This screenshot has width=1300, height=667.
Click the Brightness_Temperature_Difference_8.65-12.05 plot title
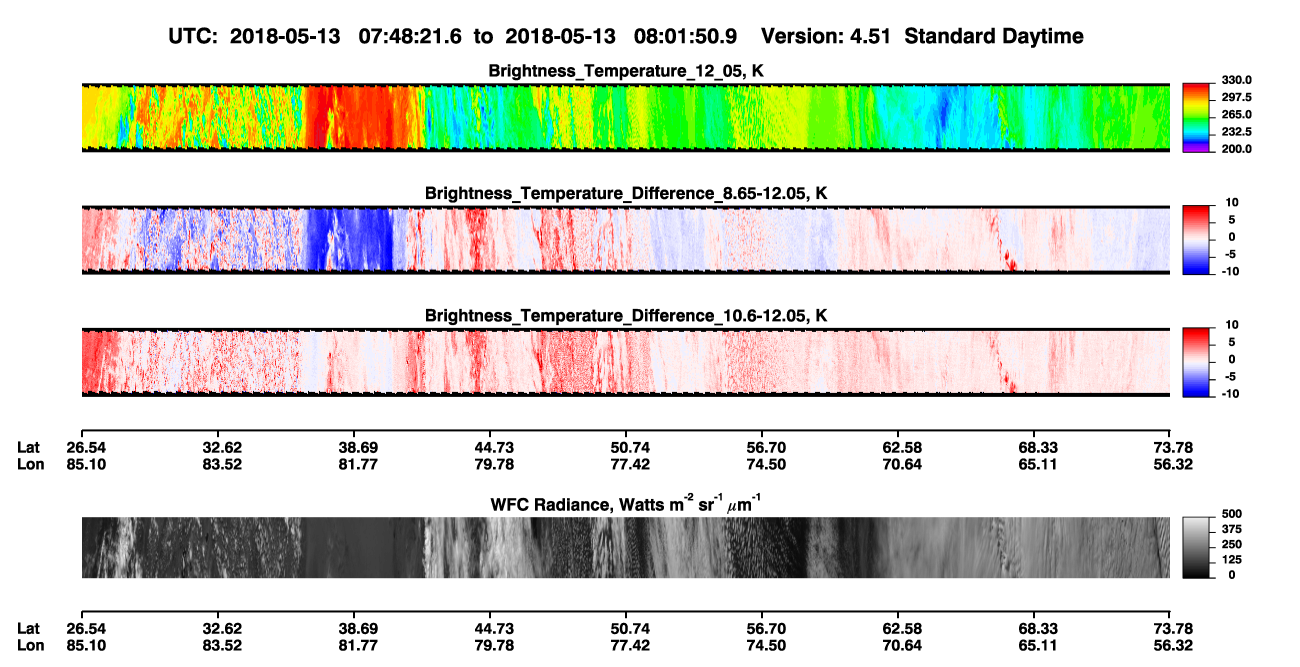click(626, 193)
